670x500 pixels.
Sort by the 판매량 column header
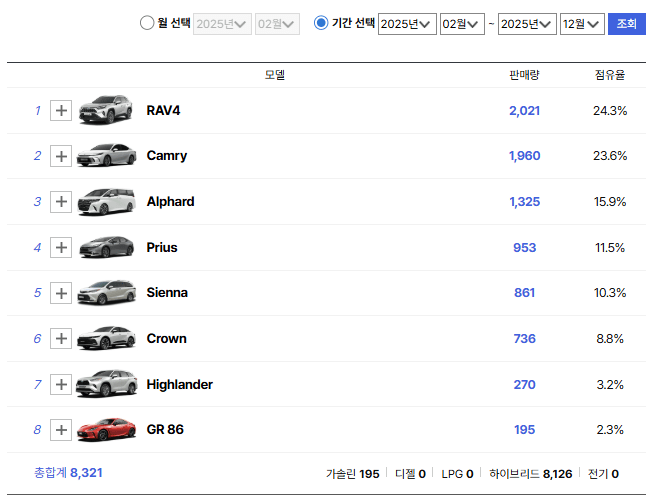(x=524, y=75)
